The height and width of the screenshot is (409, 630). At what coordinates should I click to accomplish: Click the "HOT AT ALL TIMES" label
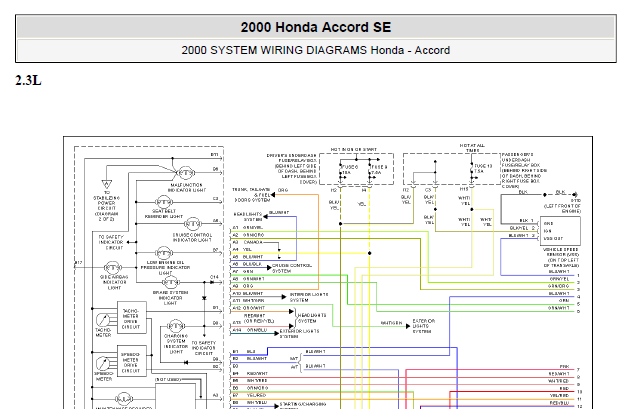tap(472, 148)
